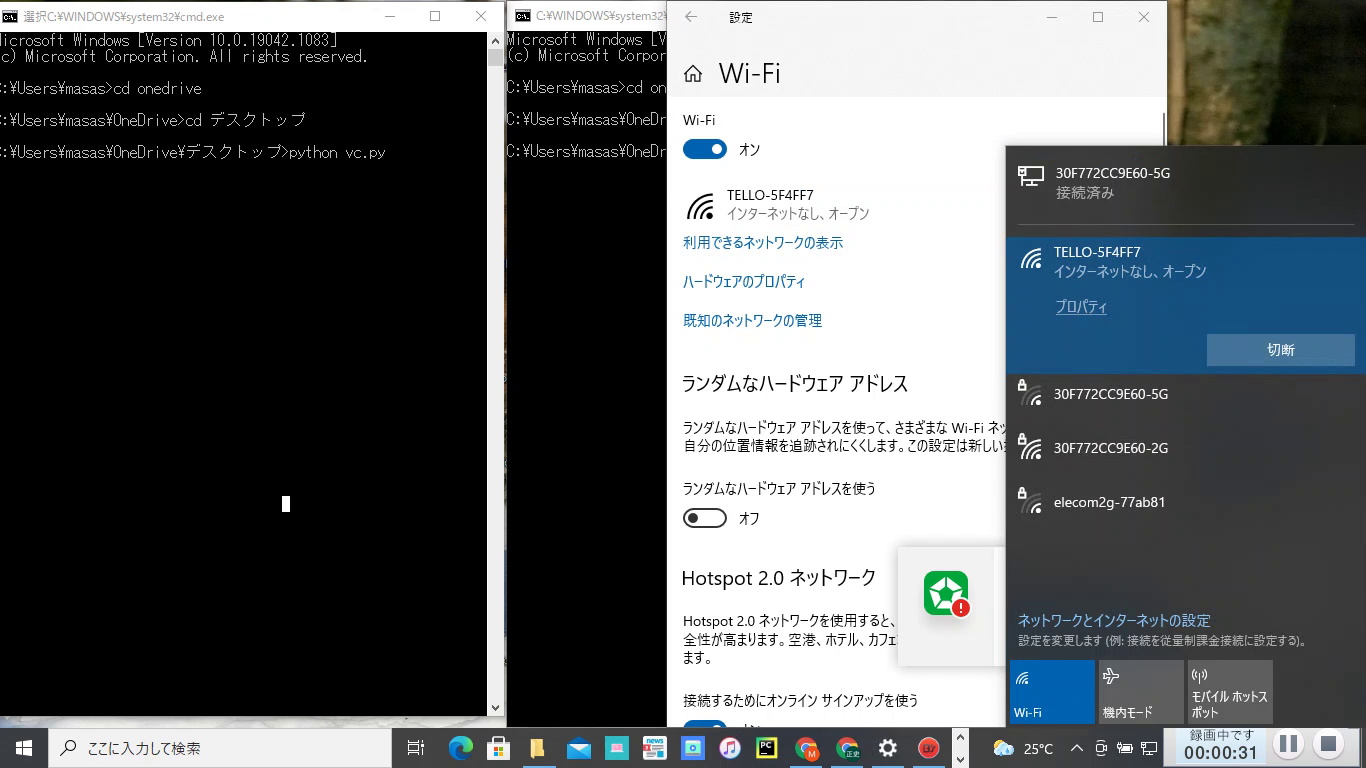Open weather widget showing 25°C

(1023, 748)
